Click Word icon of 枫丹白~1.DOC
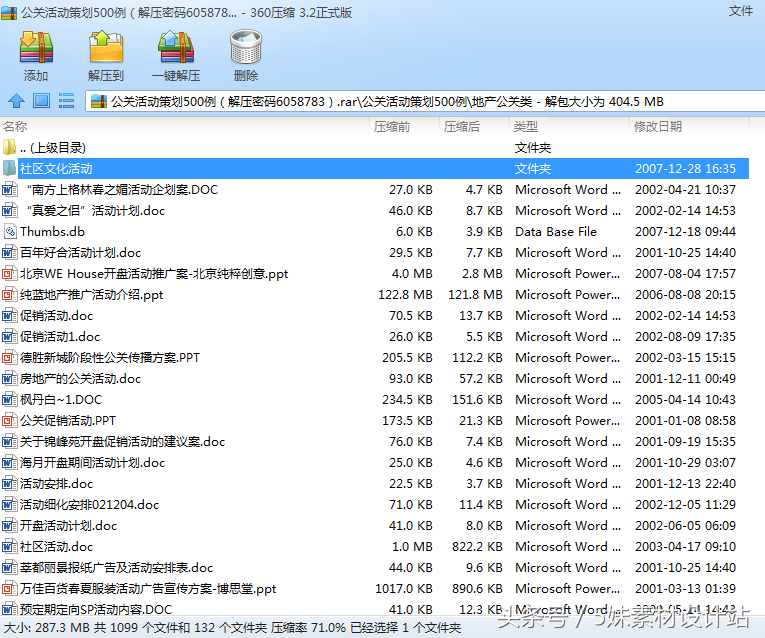Viewport: 765px width, 638px height. click(9, 399)
